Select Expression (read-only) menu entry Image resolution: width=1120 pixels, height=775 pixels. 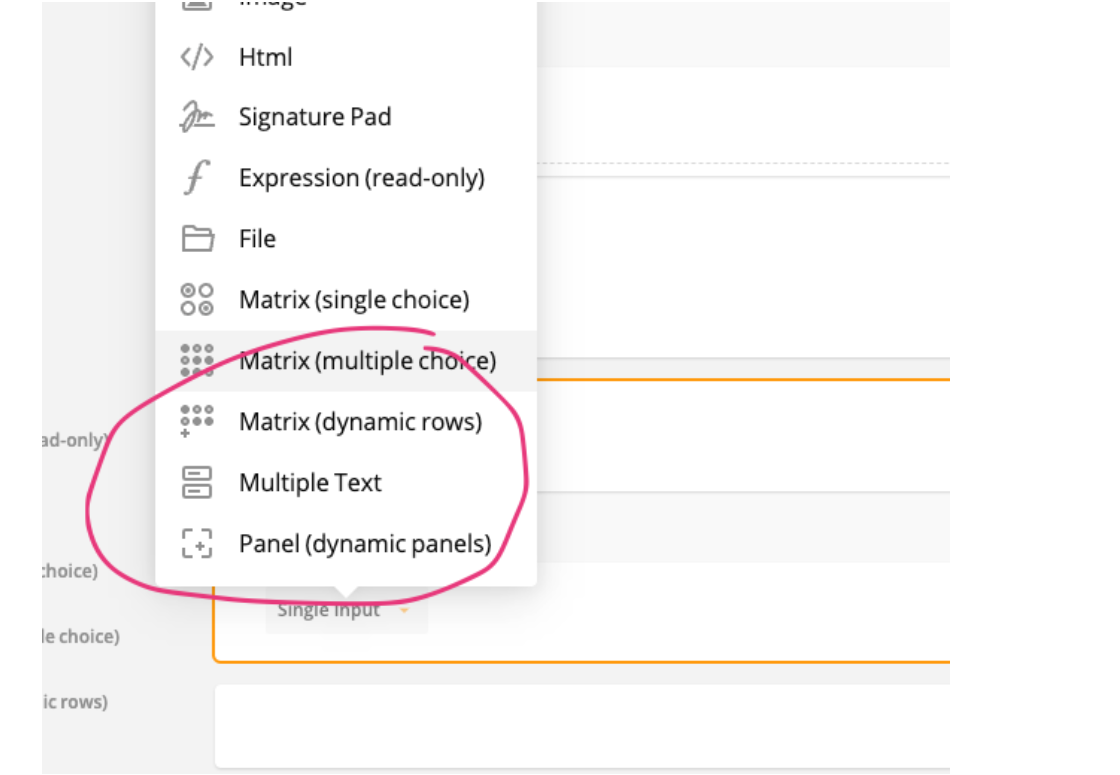[x=346, y=178]
